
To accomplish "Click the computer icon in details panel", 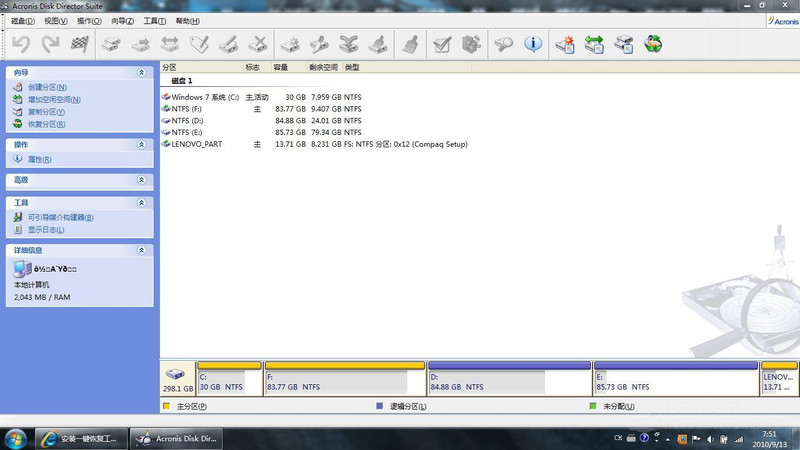I will [x=22, y=269].
